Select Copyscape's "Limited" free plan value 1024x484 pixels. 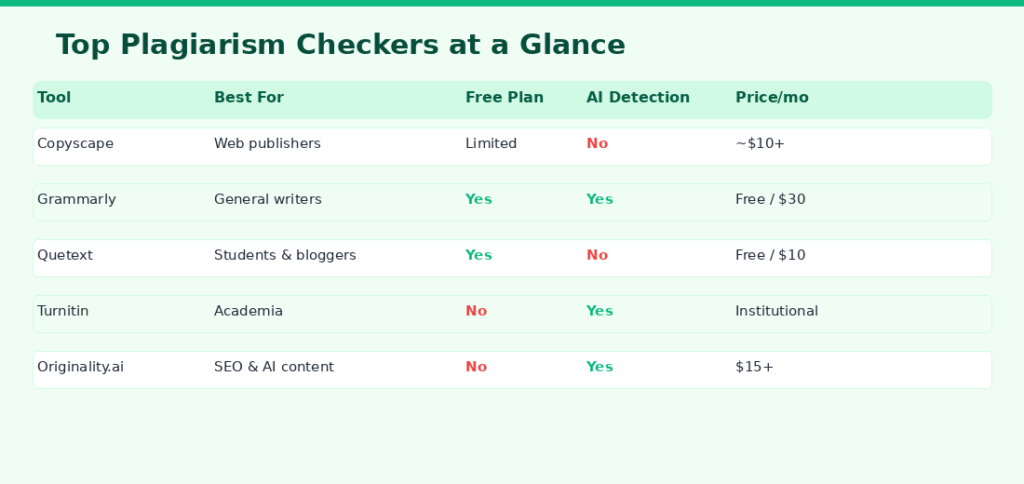pyautogui.click(x=491, y=144)
